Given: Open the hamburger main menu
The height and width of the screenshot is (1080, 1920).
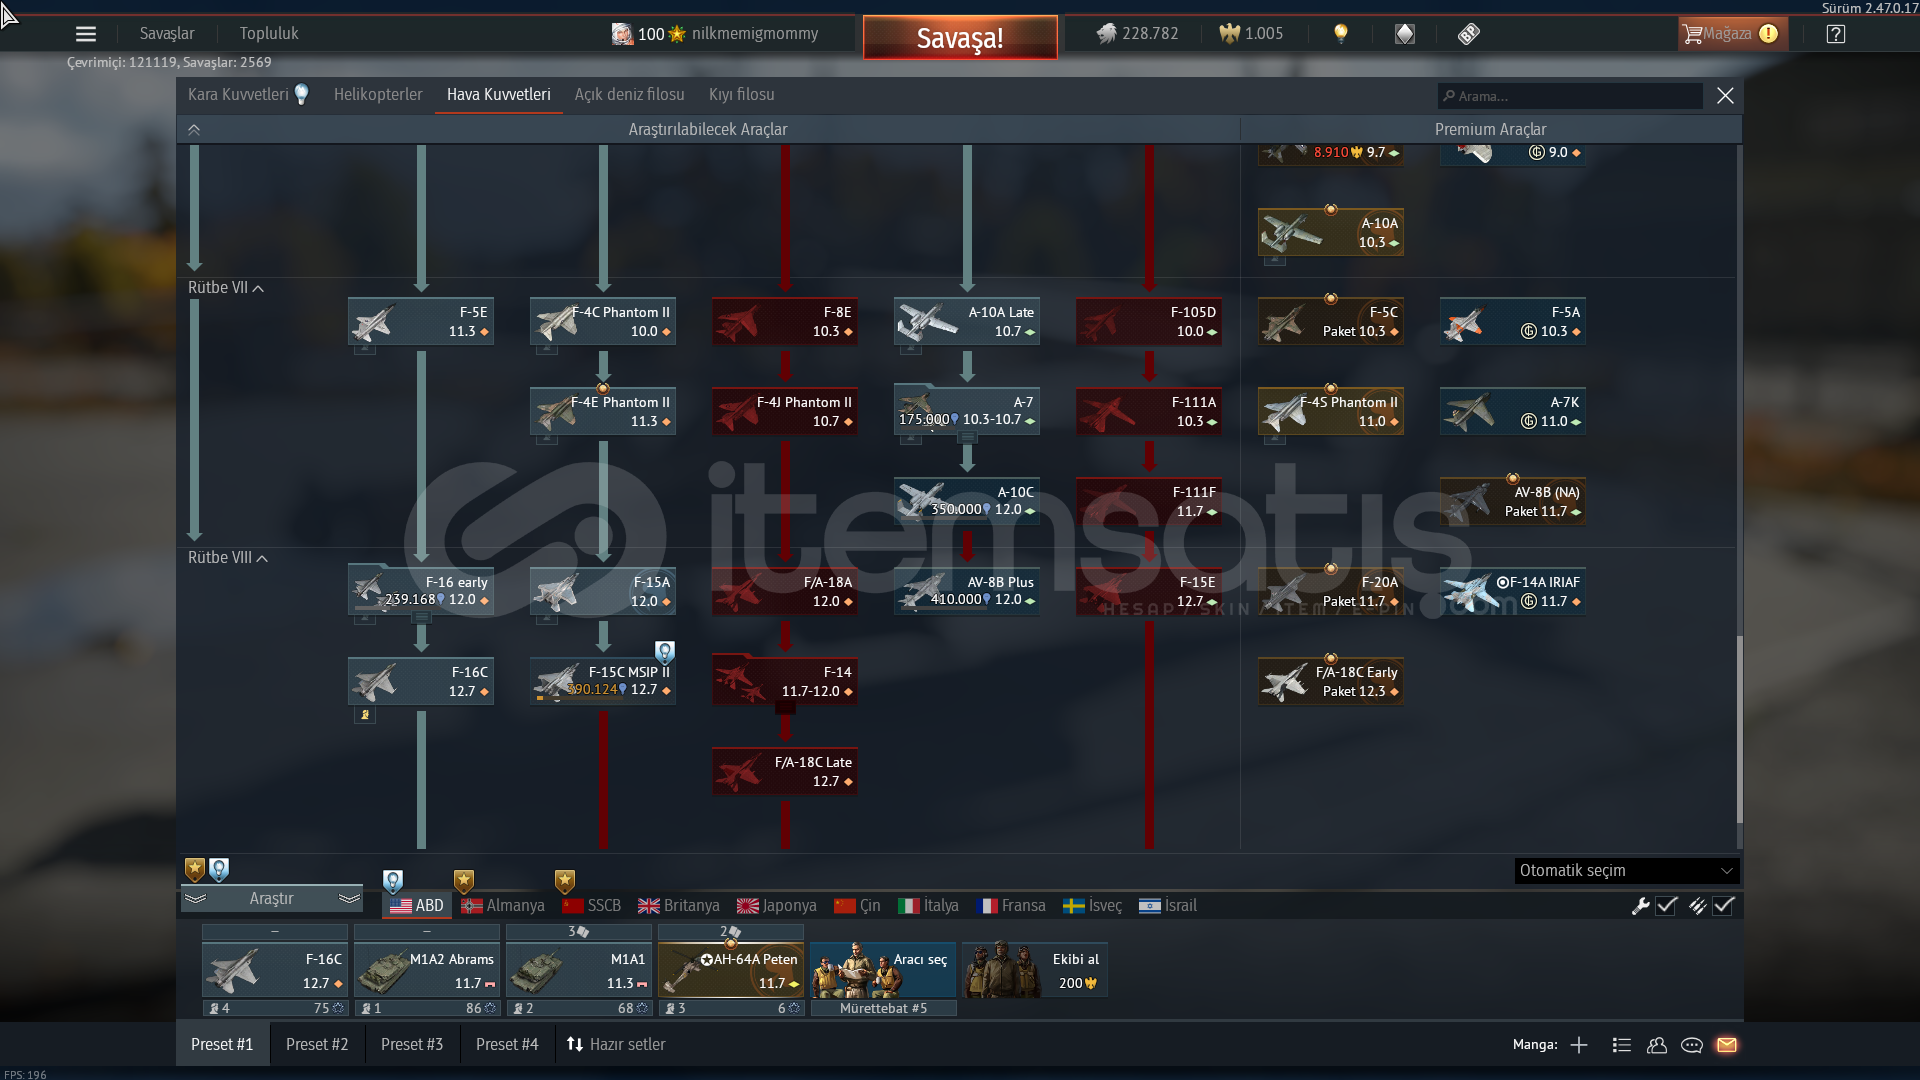Looking at the screenshot, I should (x=86, y=34).
